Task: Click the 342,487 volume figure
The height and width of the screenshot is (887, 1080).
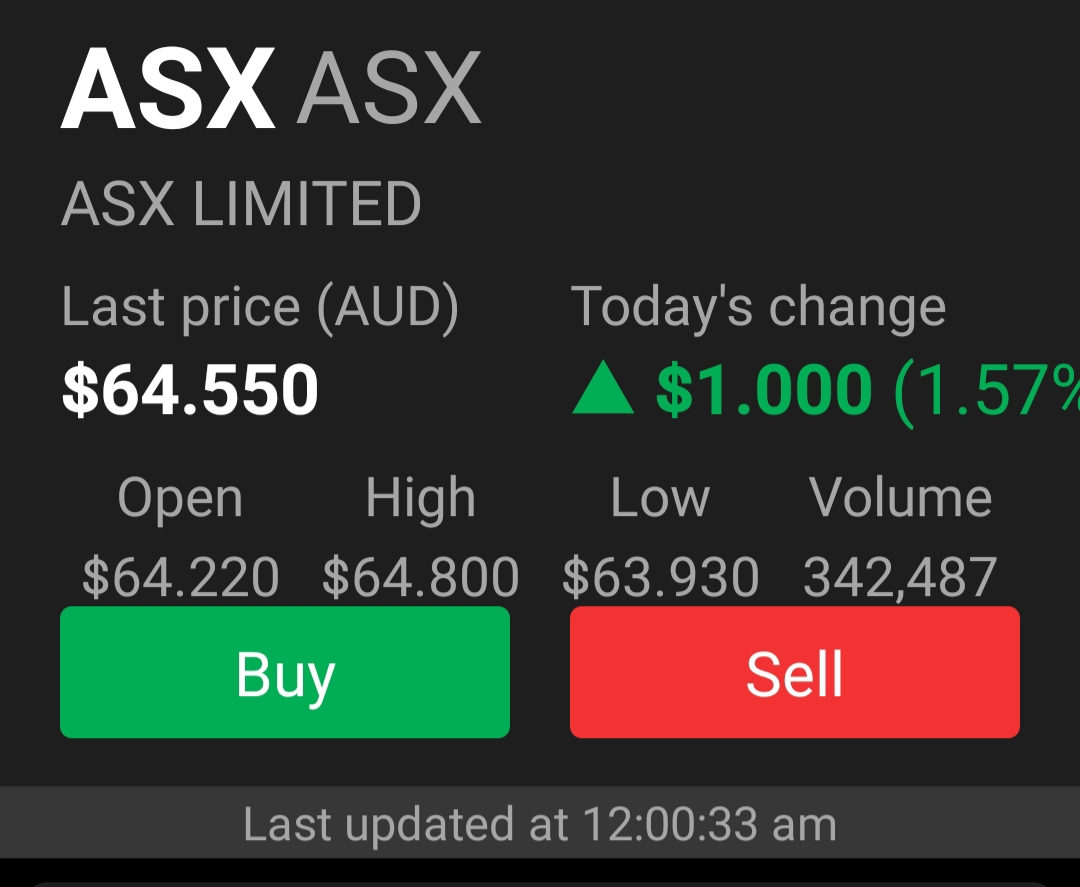Action: (x=900, y=577)
